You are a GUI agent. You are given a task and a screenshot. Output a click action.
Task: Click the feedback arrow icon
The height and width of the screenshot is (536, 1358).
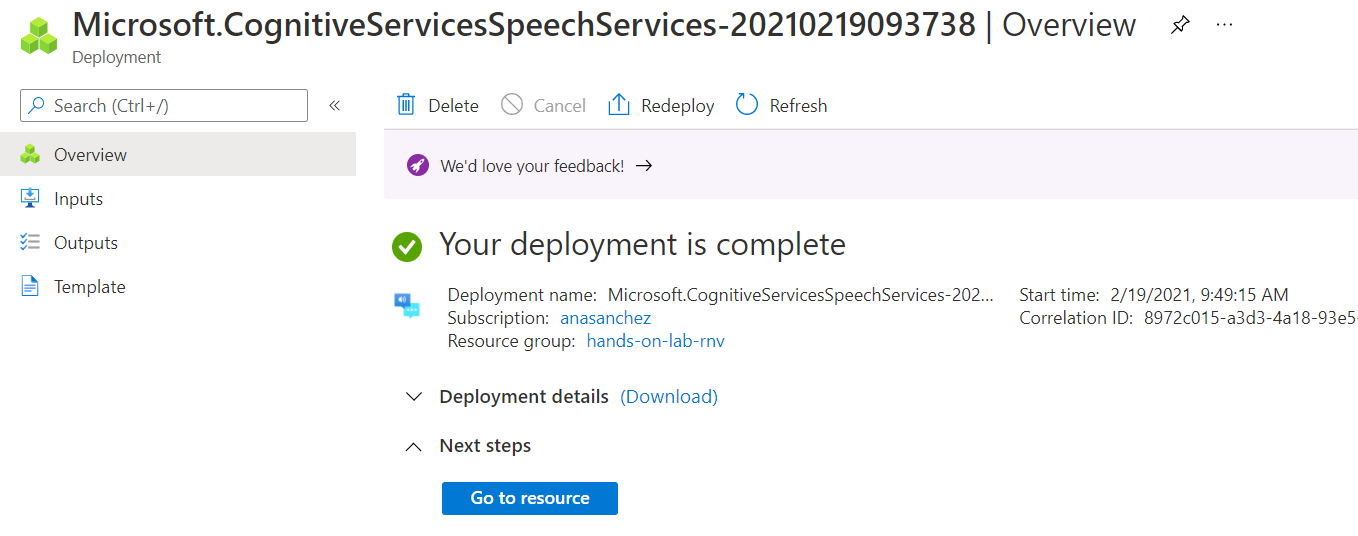pyautogui.click(x=644, y=166)
